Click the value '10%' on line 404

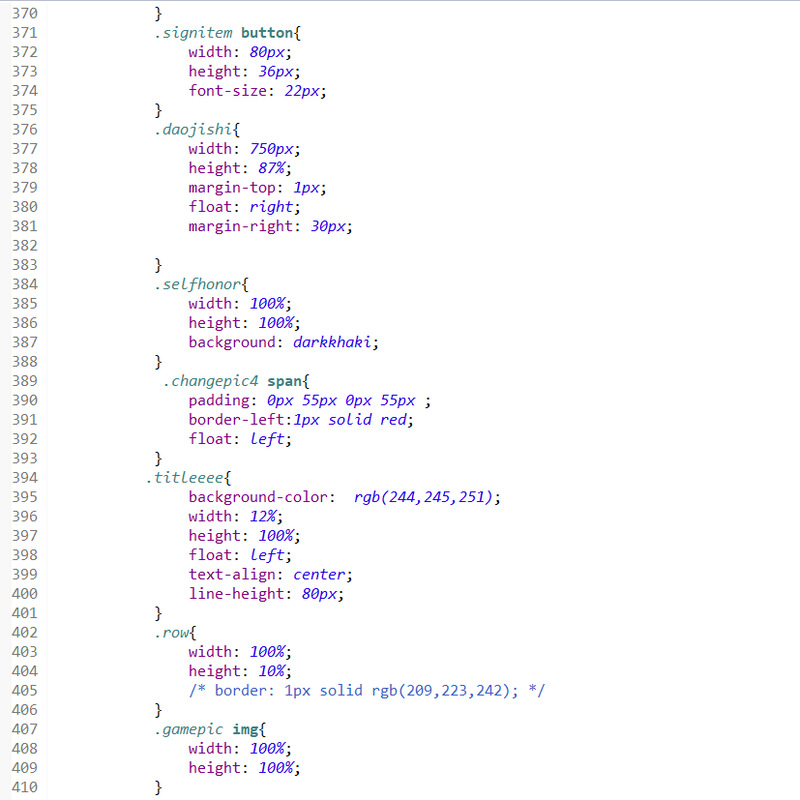coord(271,671)
